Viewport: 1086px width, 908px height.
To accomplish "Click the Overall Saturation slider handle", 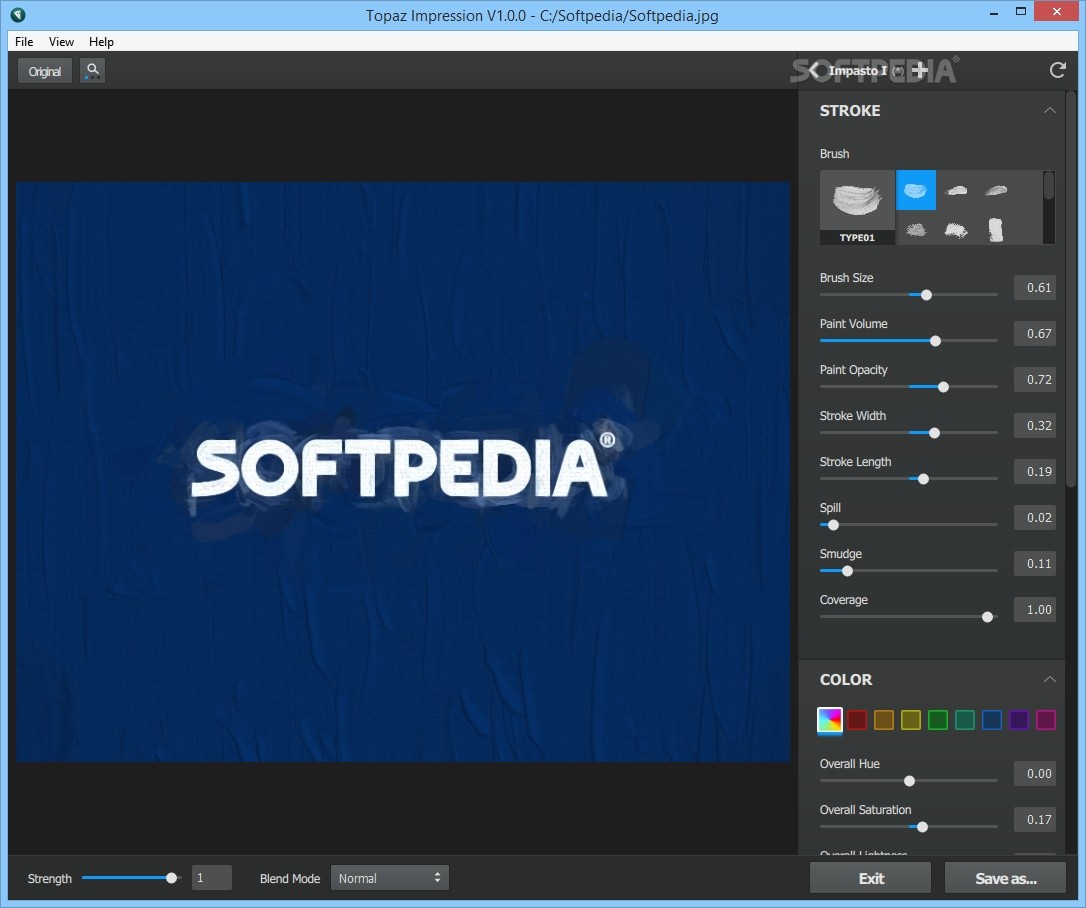I will 922,826.
